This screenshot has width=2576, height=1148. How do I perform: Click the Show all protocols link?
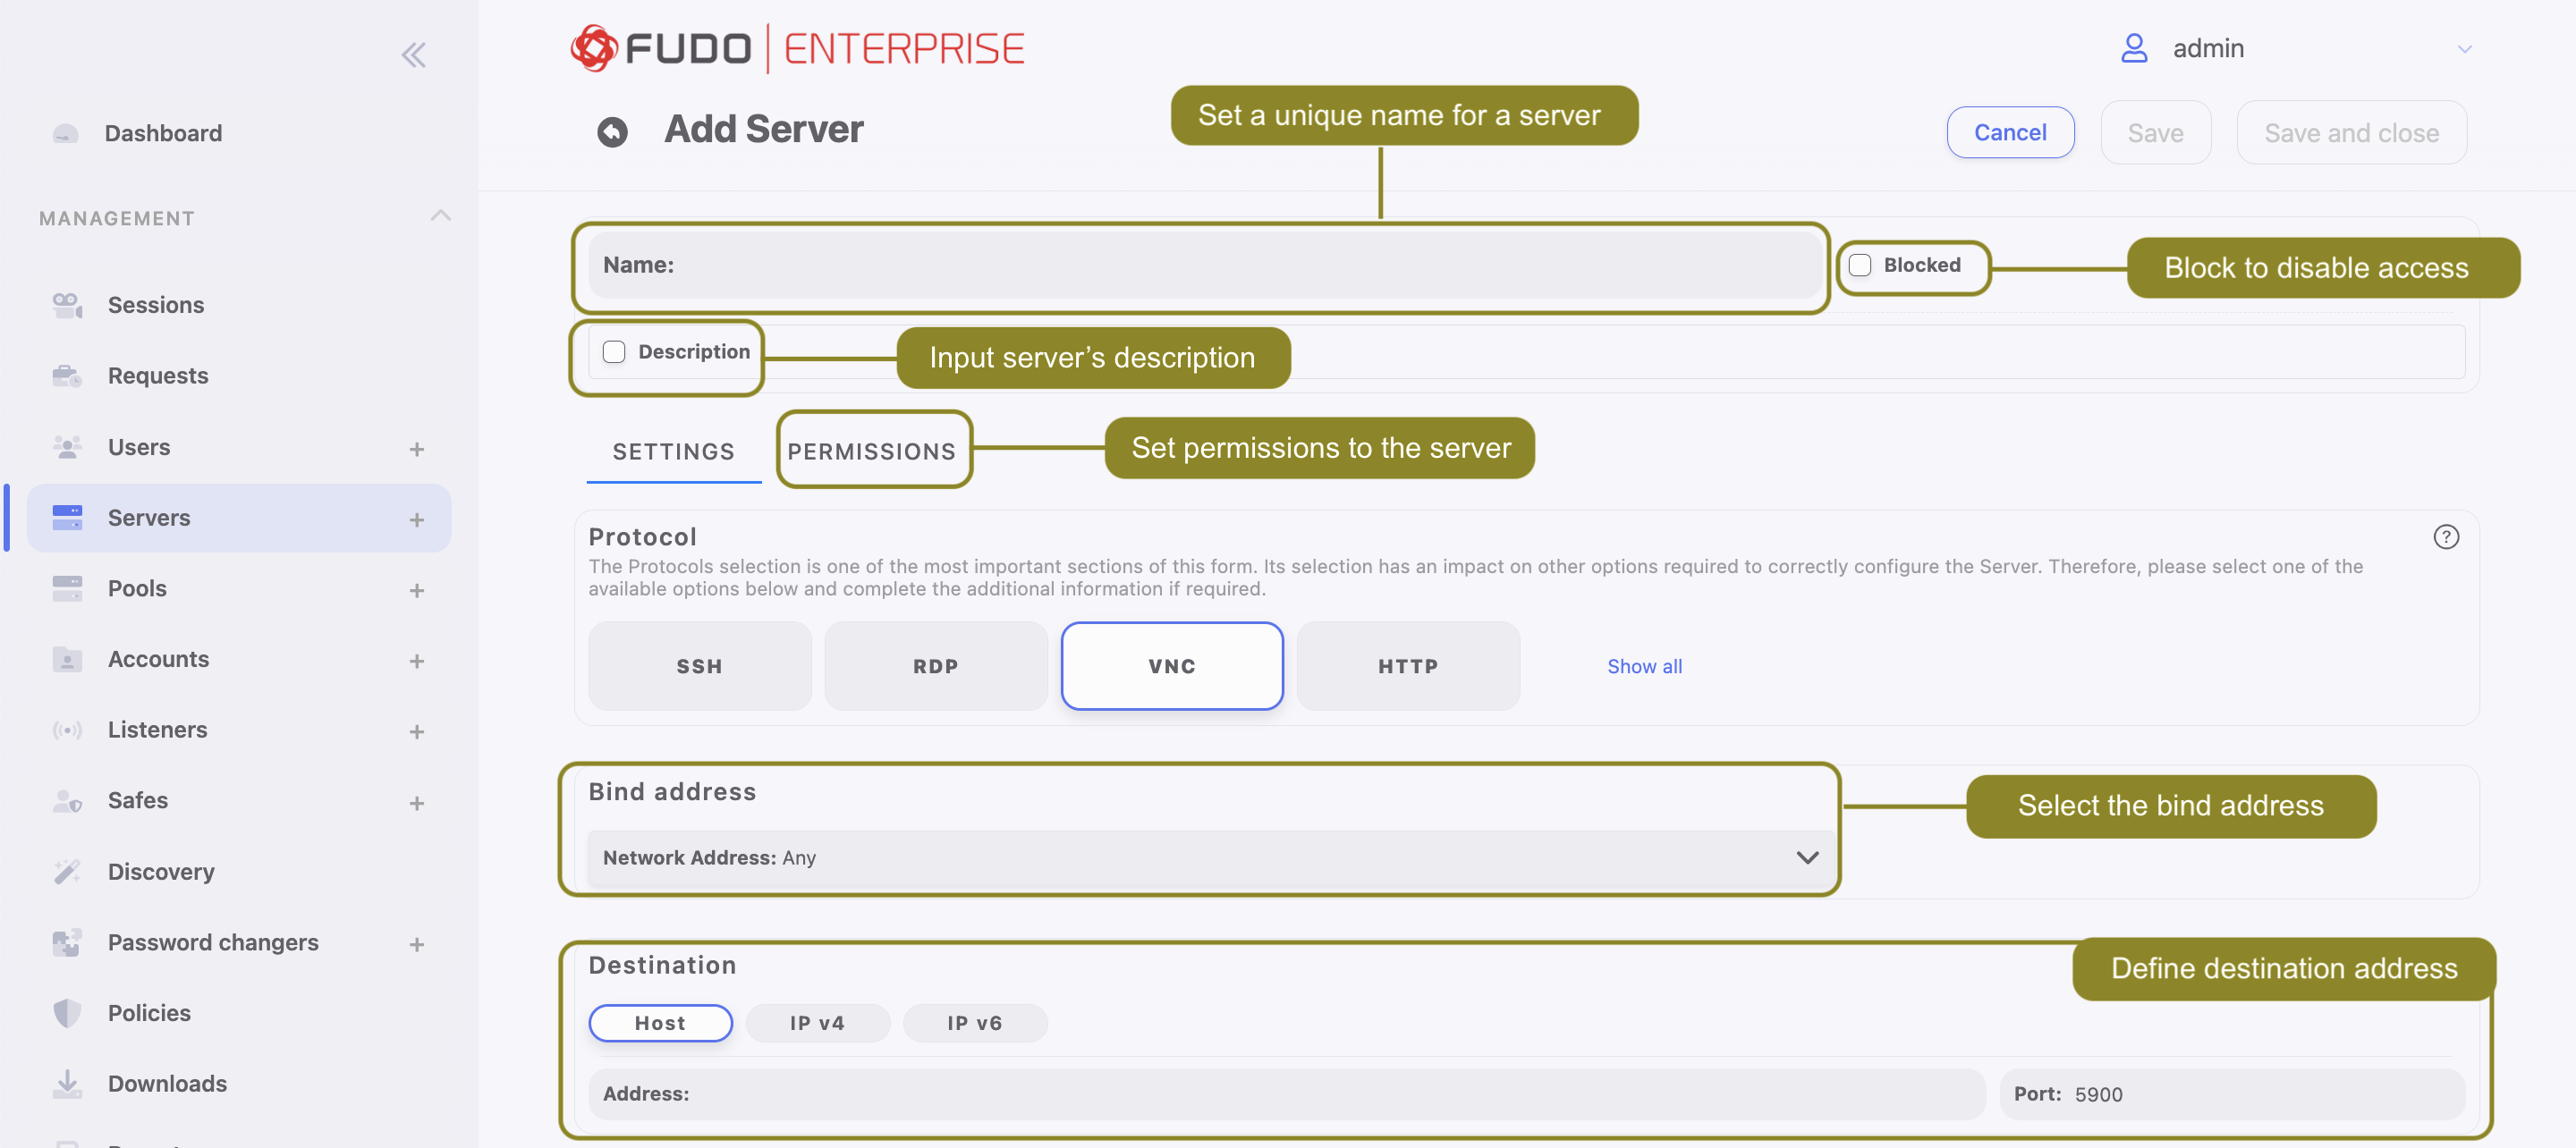click(1644, 666)
